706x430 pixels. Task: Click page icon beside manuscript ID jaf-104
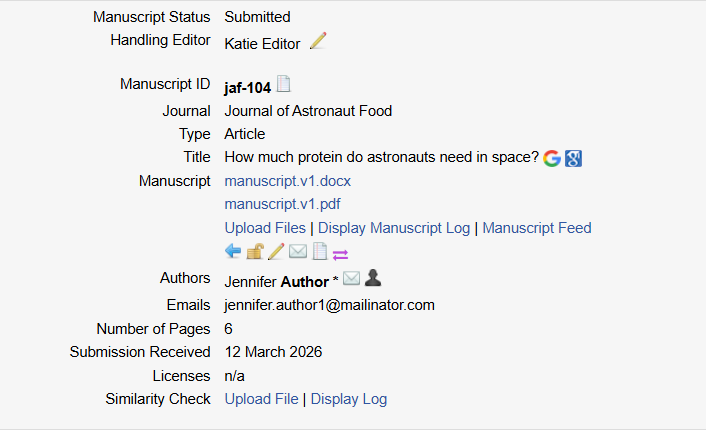(x=283, y=85)
